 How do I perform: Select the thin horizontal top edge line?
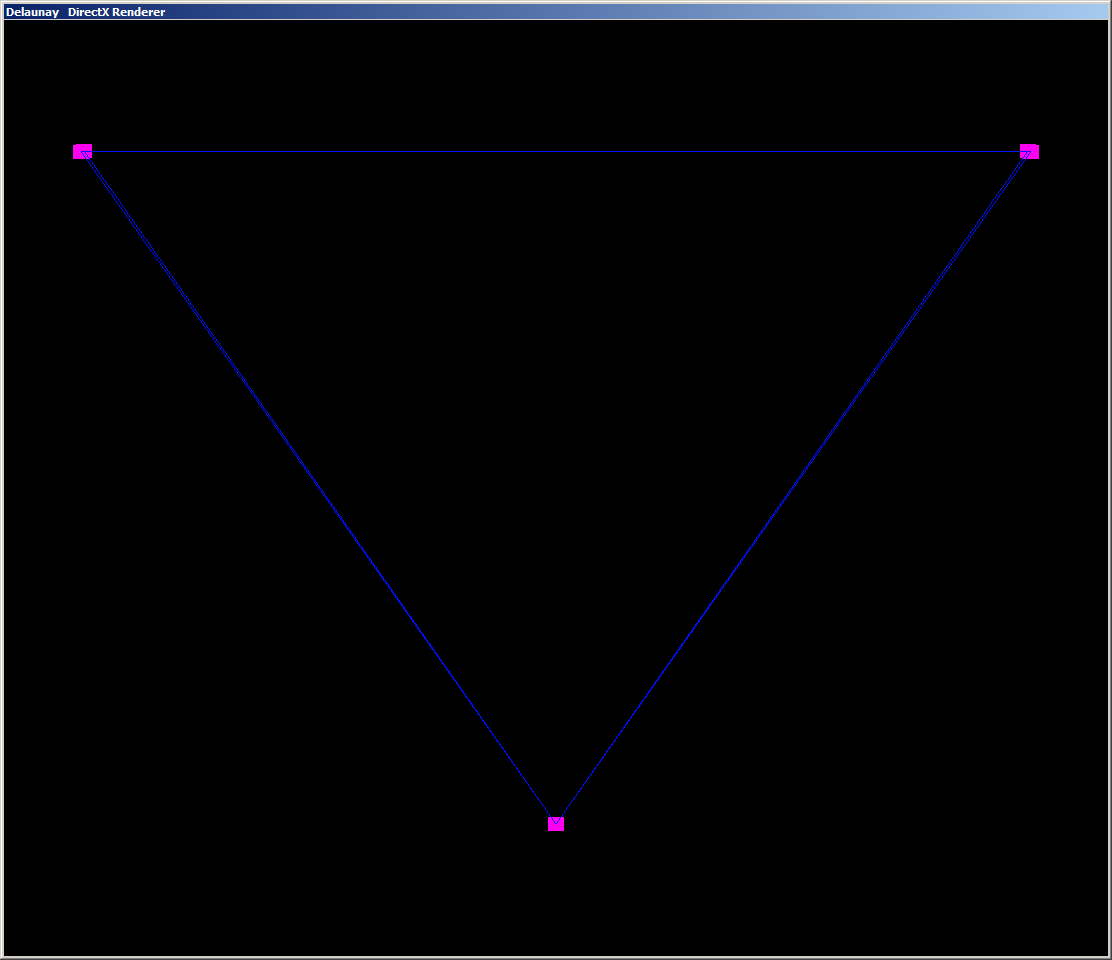click(556, 152)
